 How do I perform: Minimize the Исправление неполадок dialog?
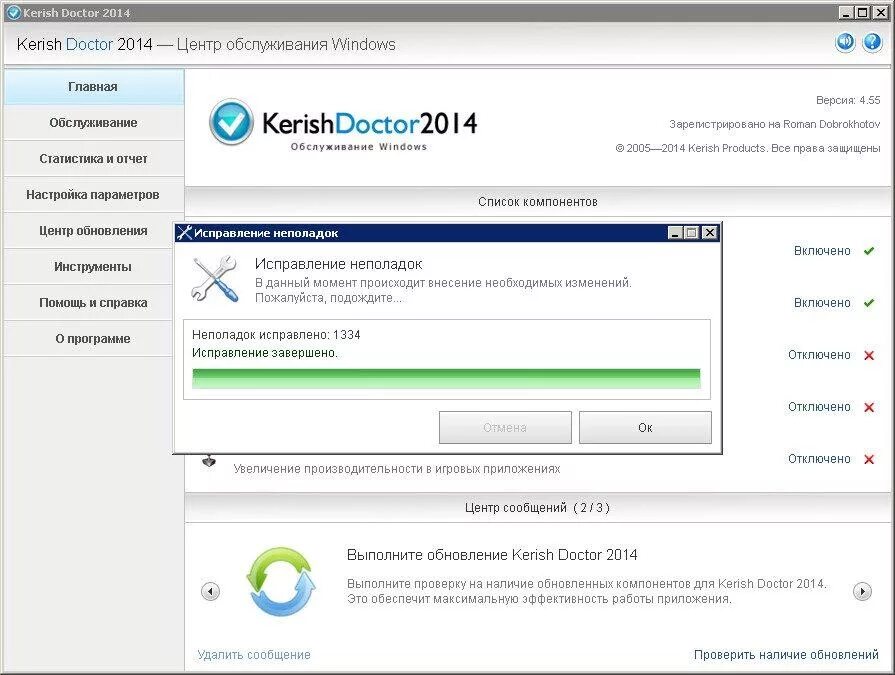[x=675, y=233]
